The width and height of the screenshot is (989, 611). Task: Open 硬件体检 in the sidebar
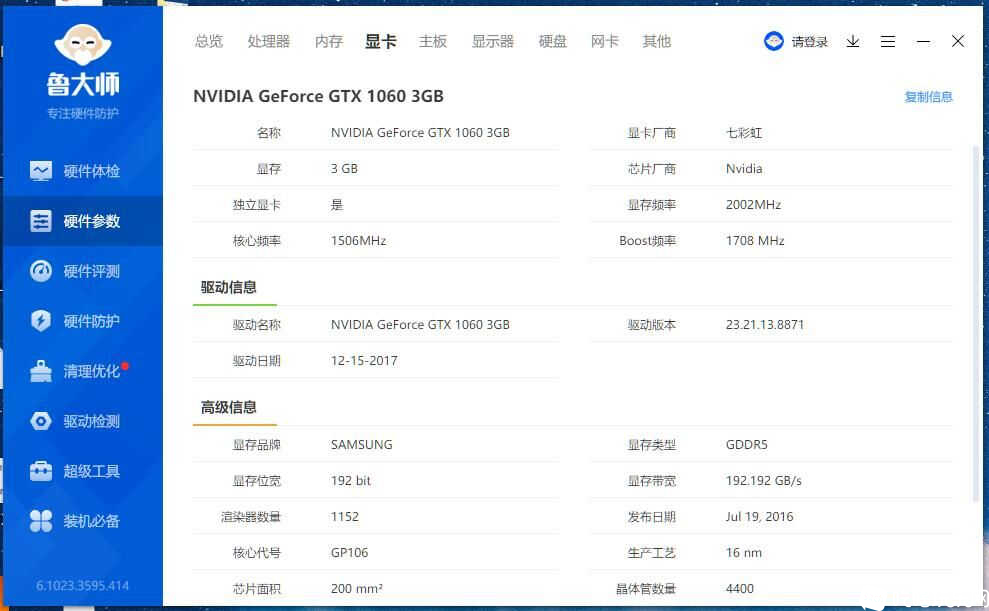coord(83,171)
